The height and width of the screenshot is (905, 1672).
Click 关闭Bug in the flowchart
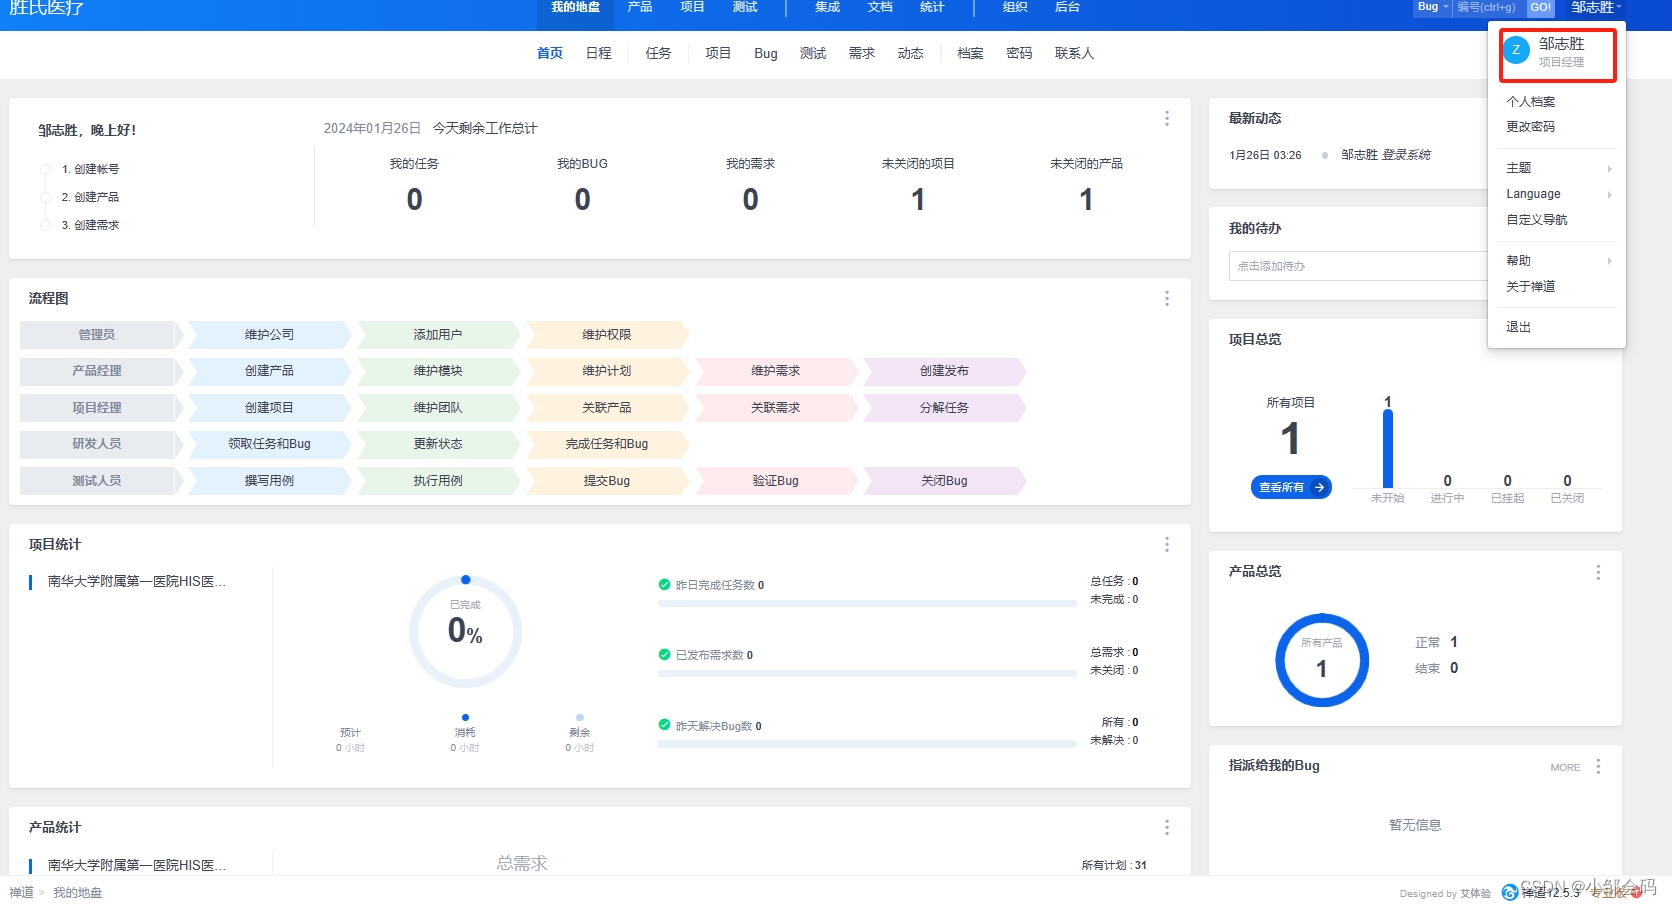click(x=944, y=481)
